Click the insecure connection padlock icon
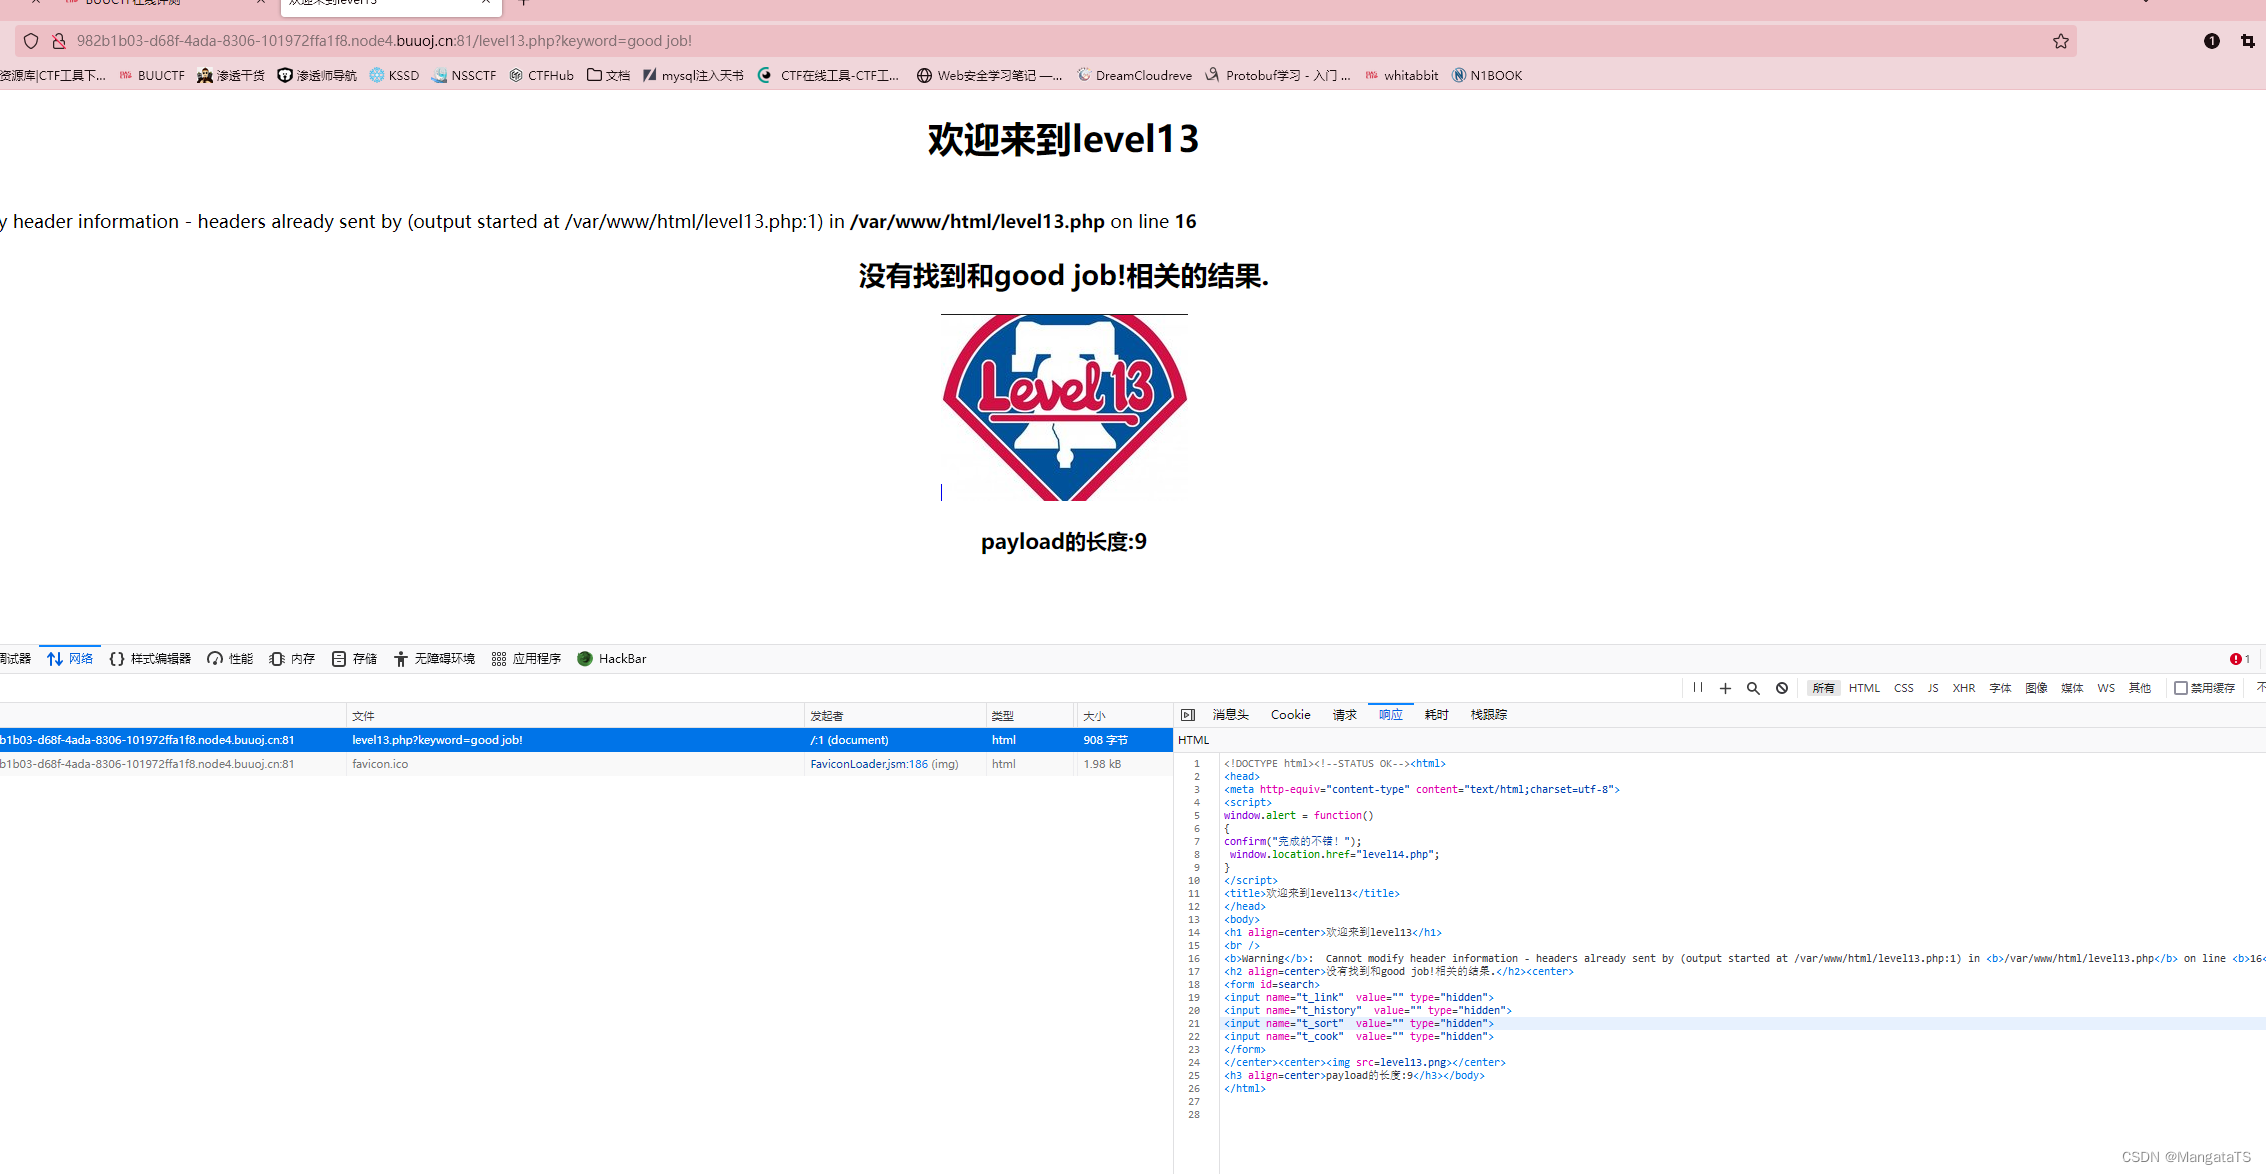Screen dimensions: 2266x1174 coord(59,41)
